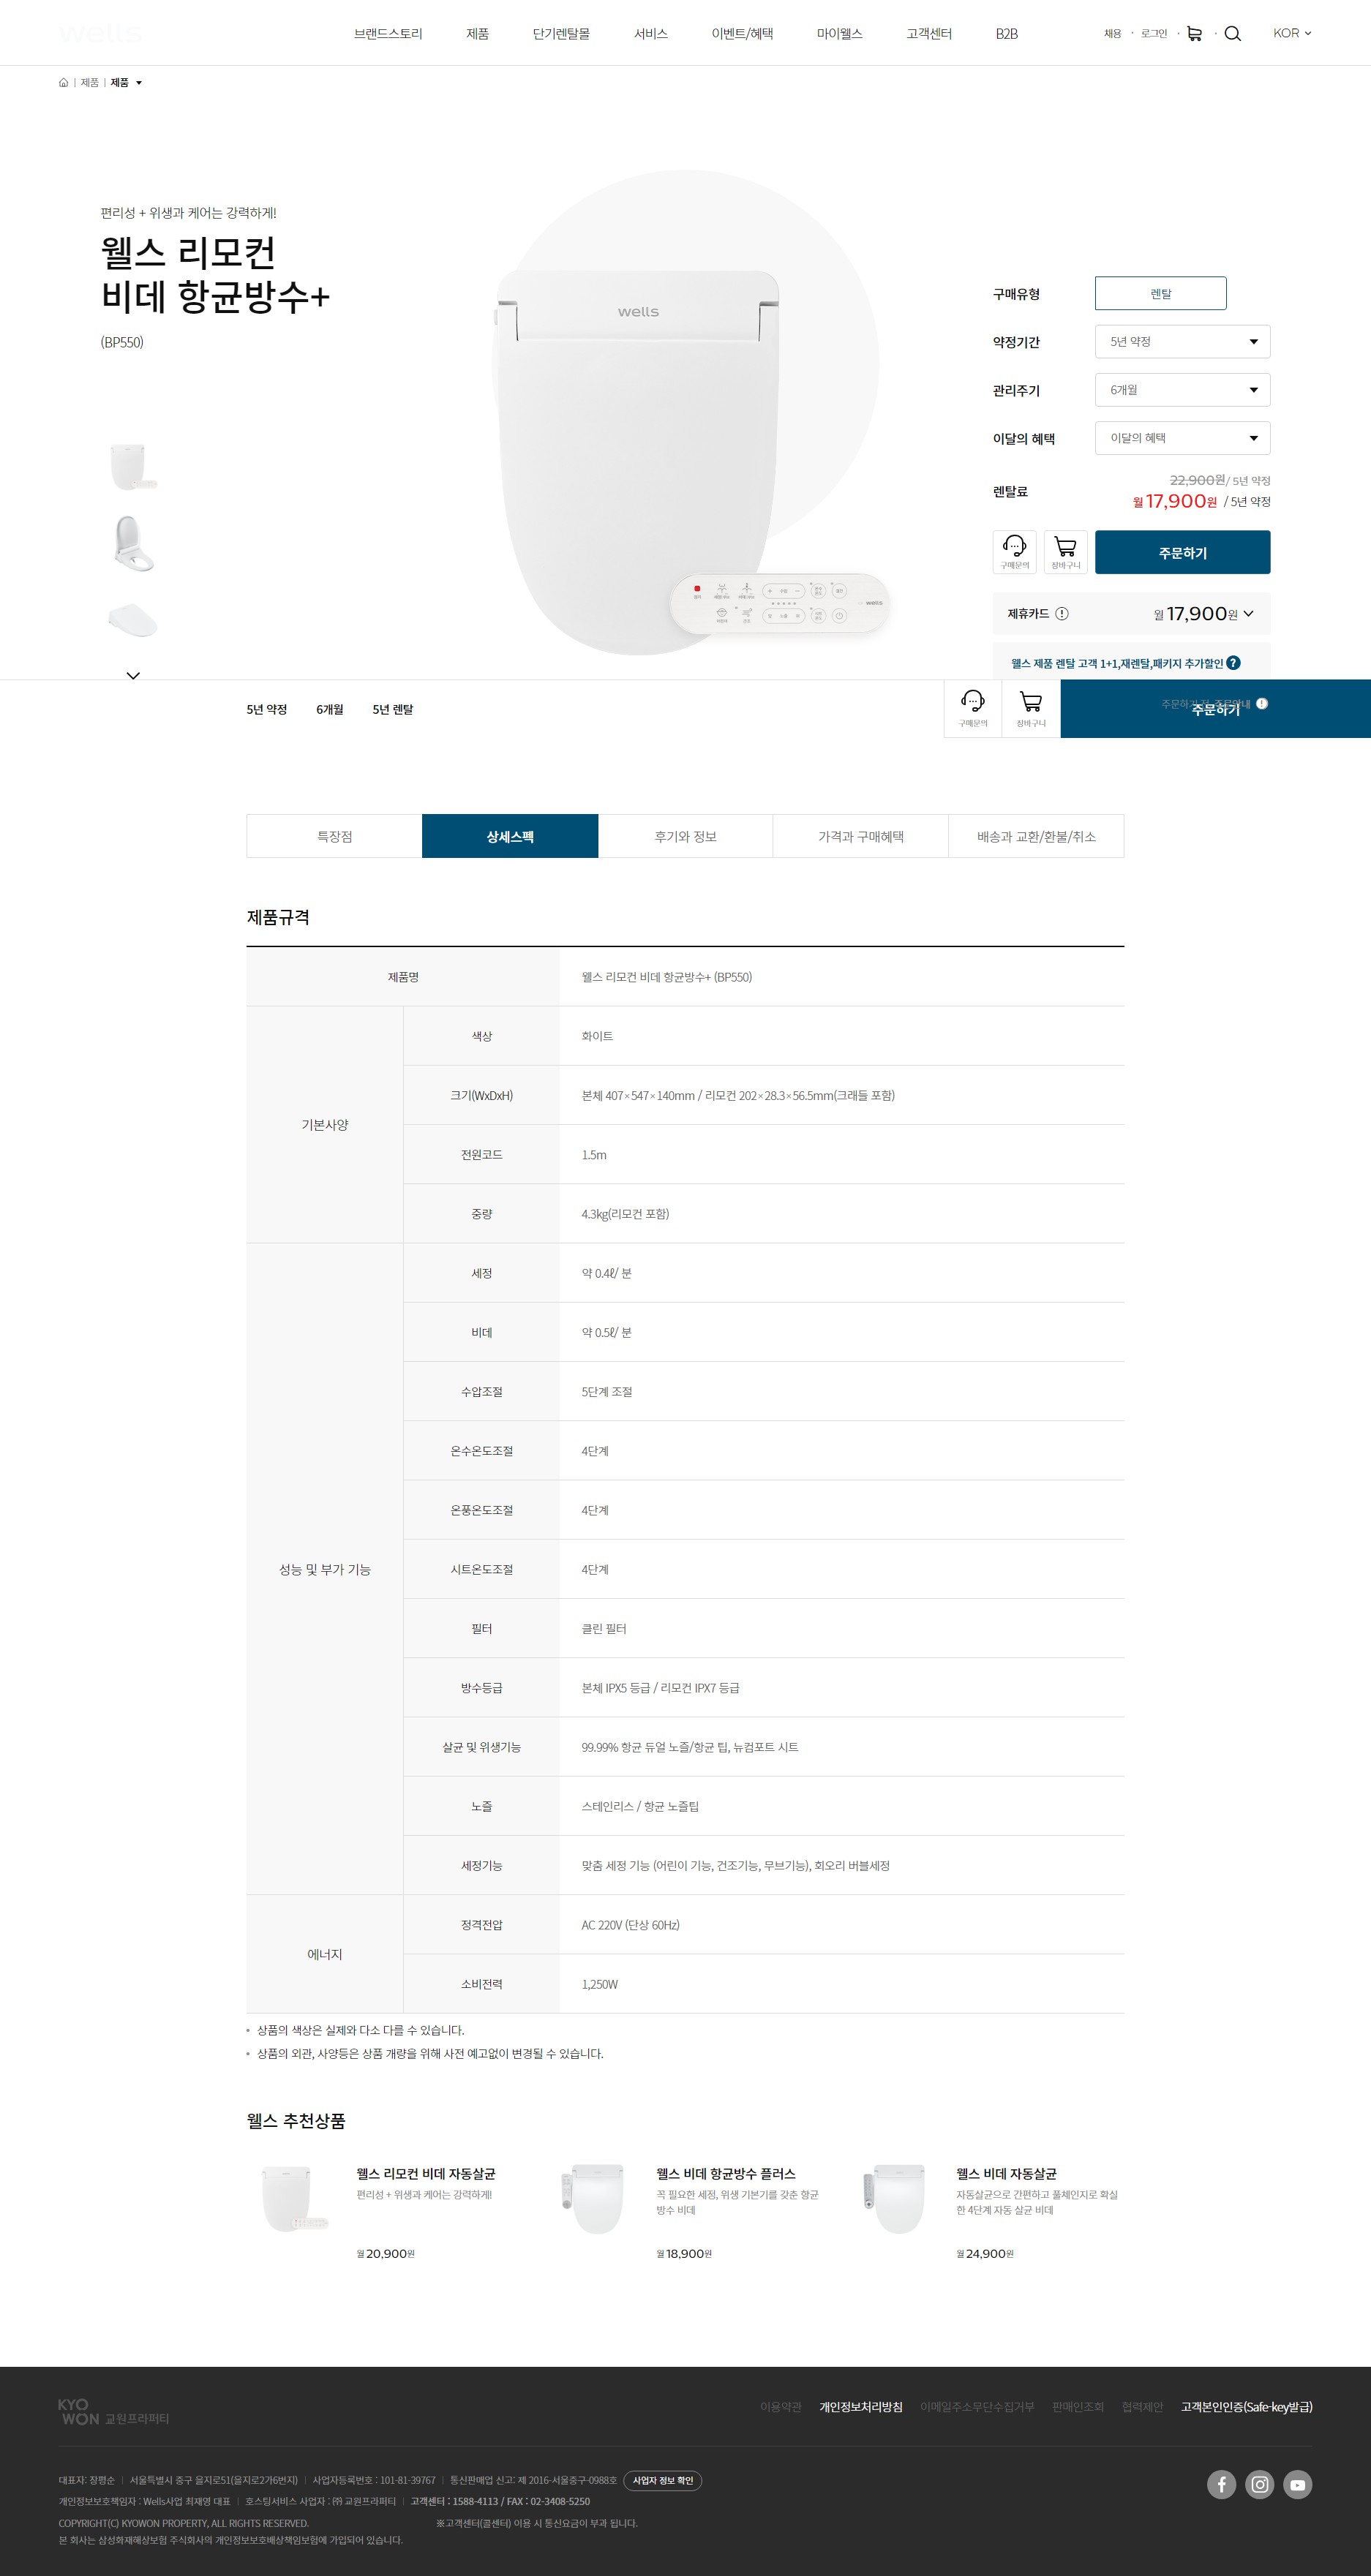Switch to the 특장점 tab
The image size is (1371, 2576).
click(334, 836)
